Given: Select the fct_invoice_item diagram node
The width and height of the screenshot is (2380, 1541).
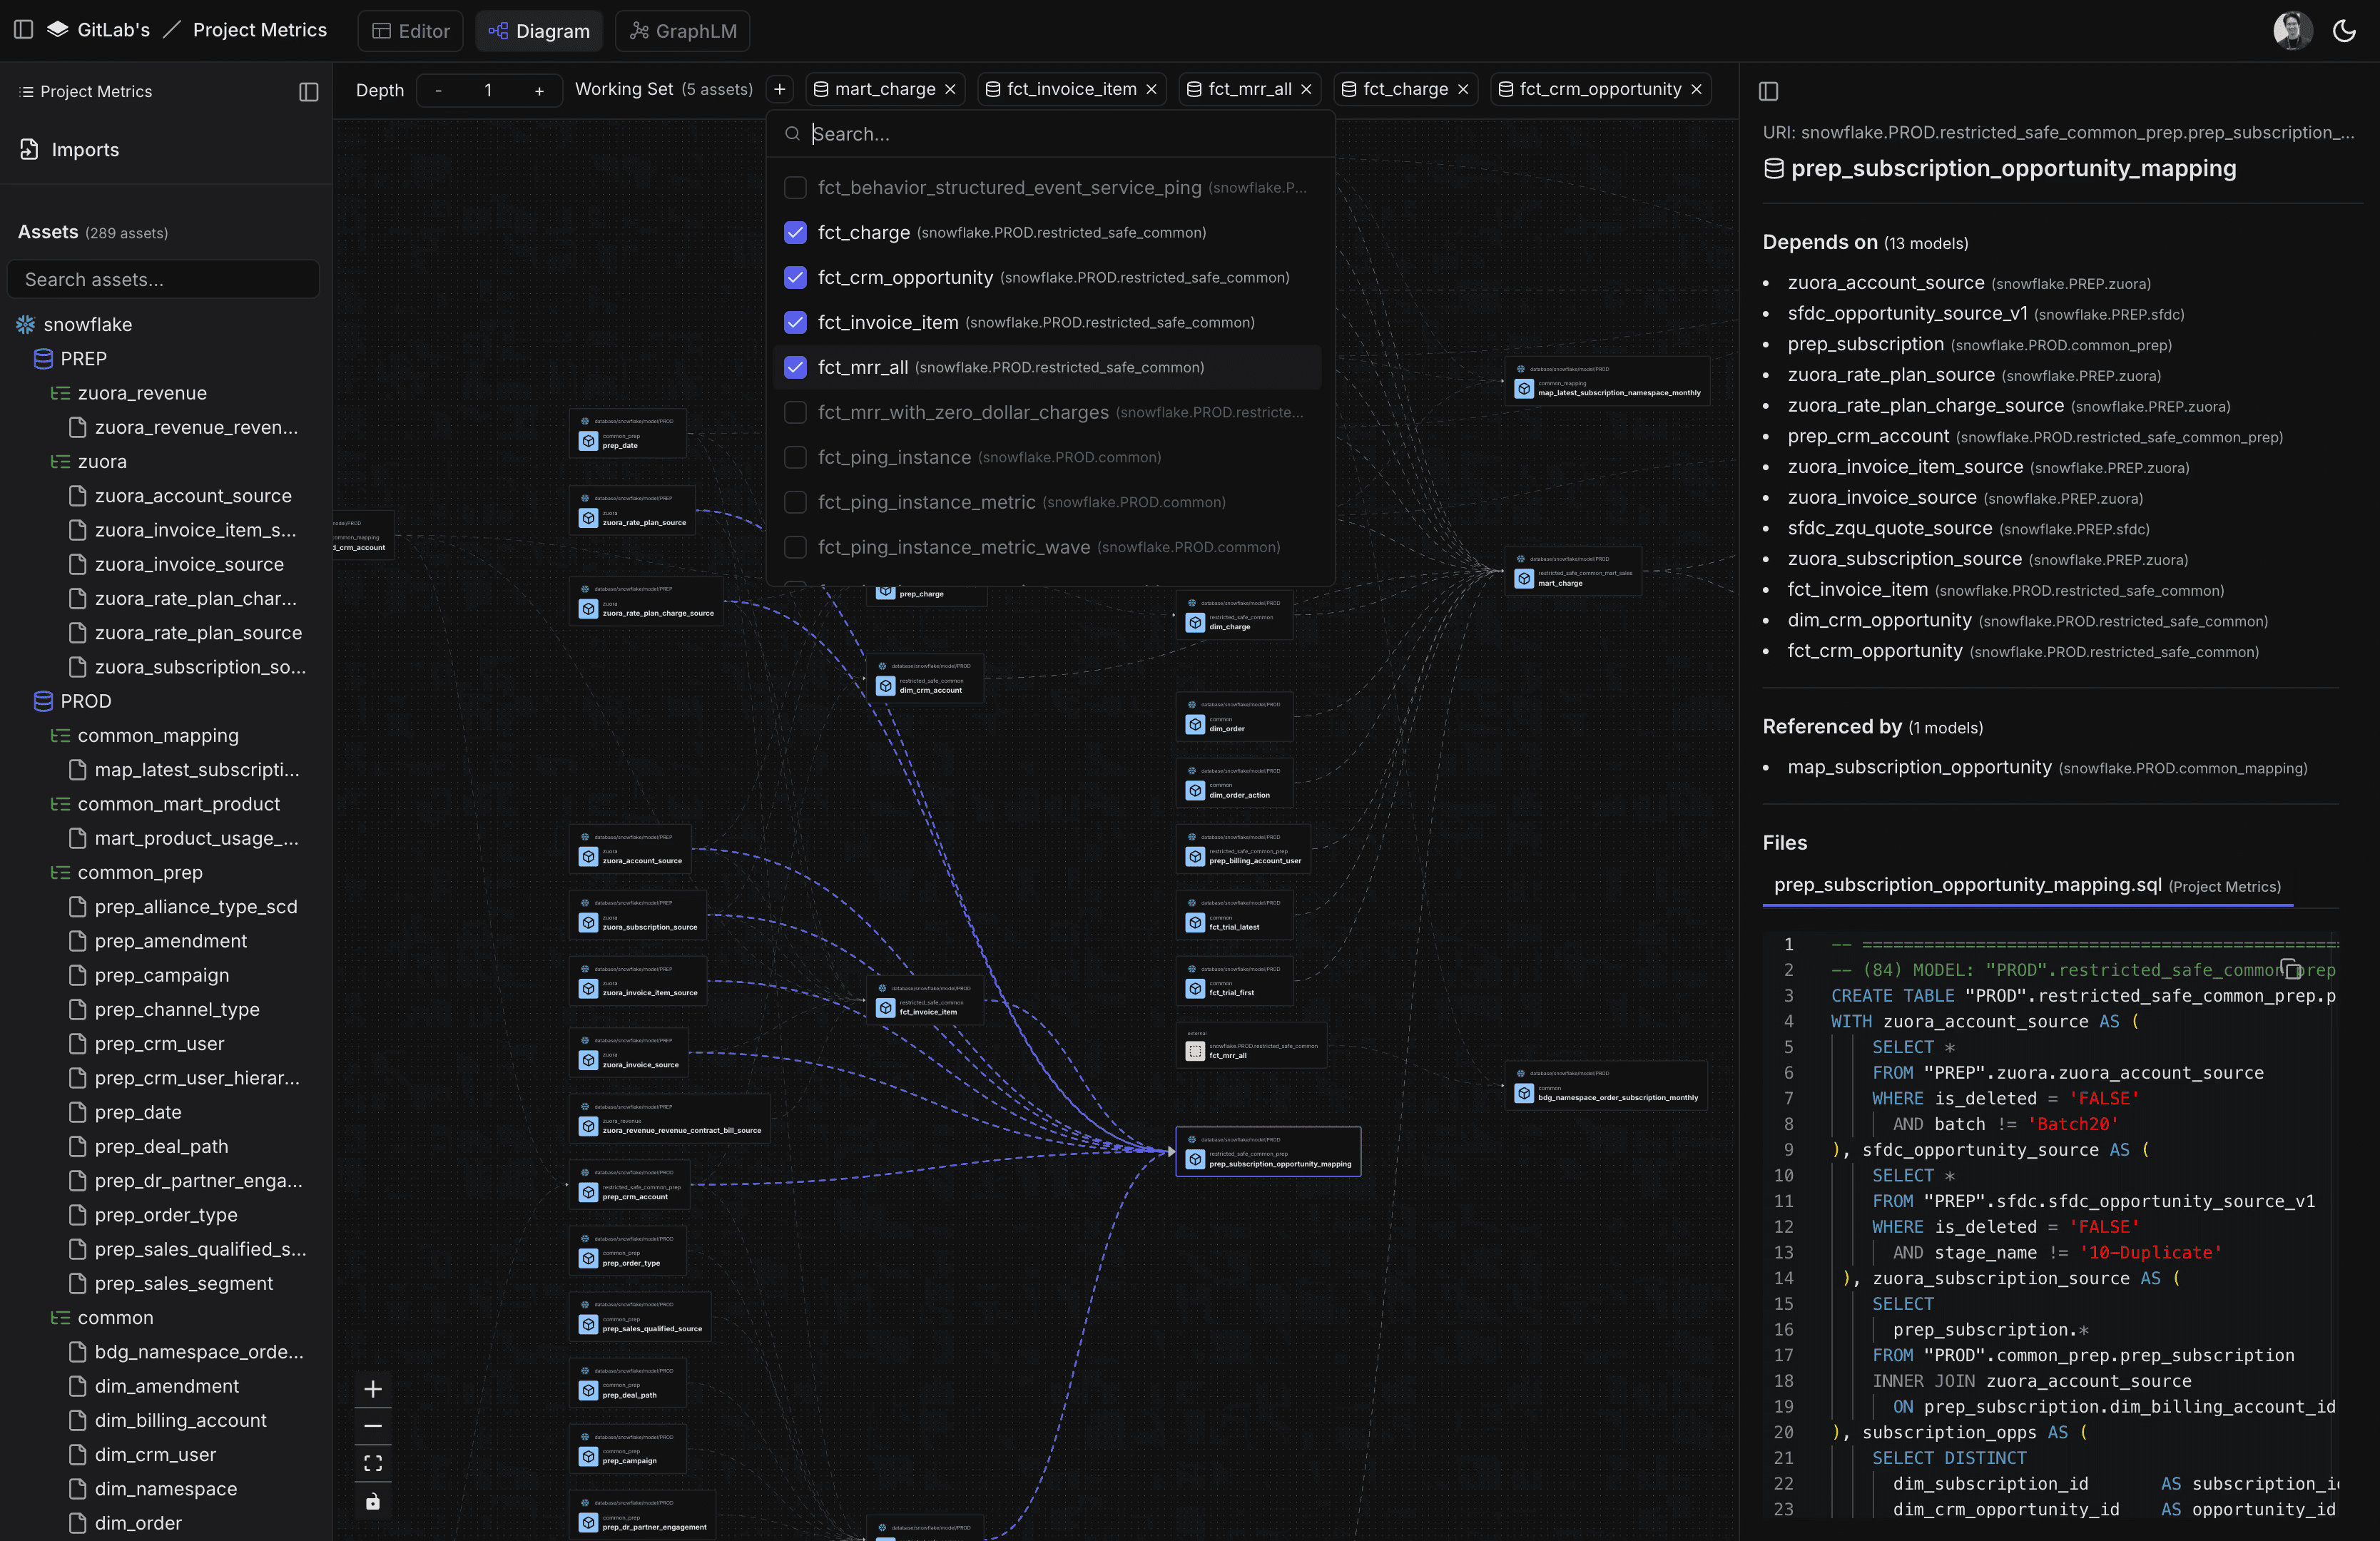Looking at the screenshot, I should pyautogui.click(x=925, y=1000).
